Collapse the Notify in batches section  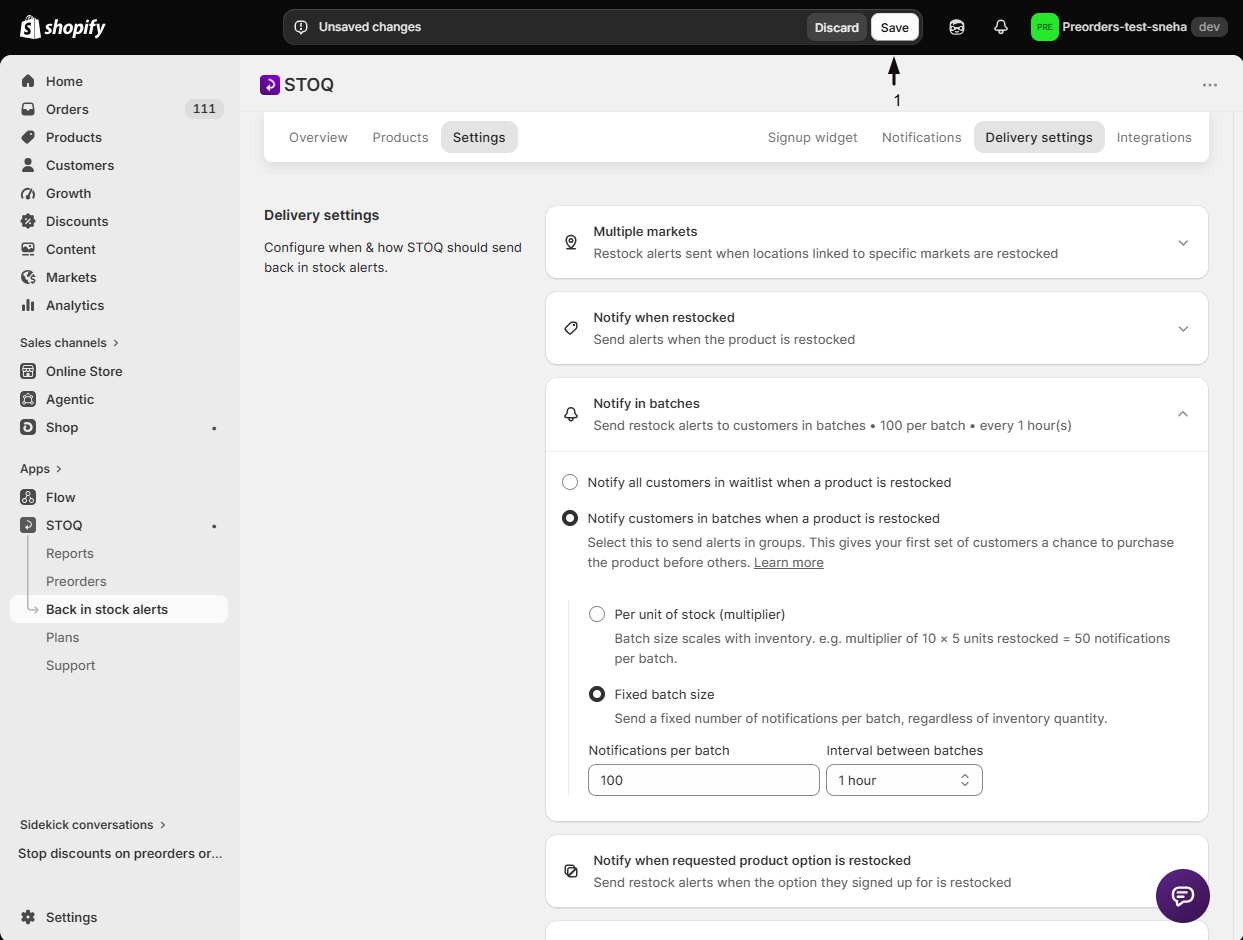pyautogui.click(x=1183, y=414)
